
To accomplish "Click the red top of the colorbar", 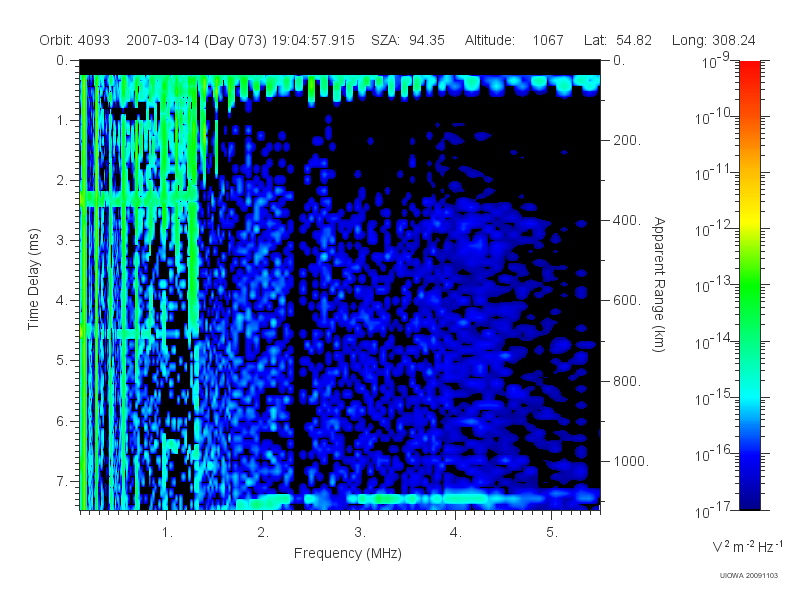I will [749, 69].
